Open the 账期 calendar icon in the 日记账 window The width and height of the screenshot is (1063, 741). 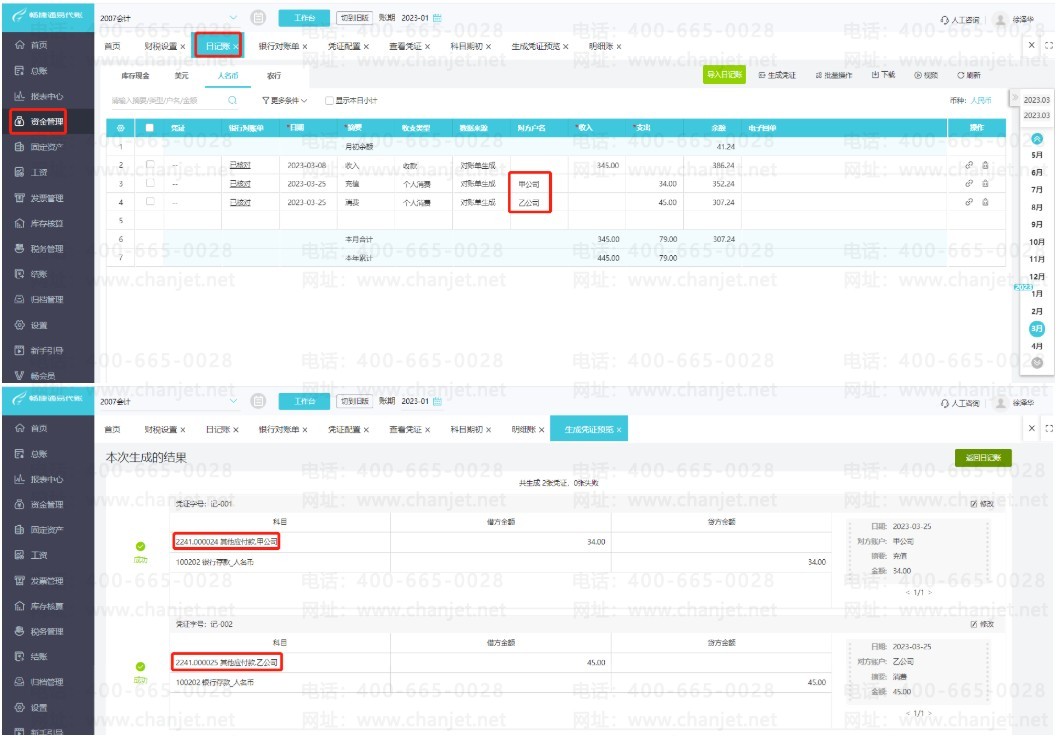click(x=437, y=18)
